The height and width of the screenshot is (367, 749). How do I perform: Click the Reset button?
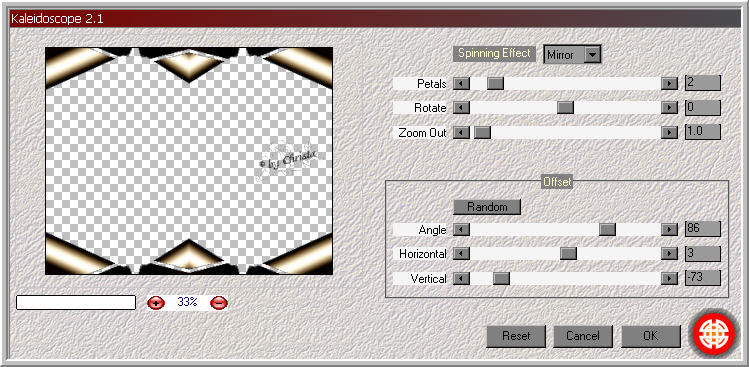pyautogui.click(x=516, y=336)
